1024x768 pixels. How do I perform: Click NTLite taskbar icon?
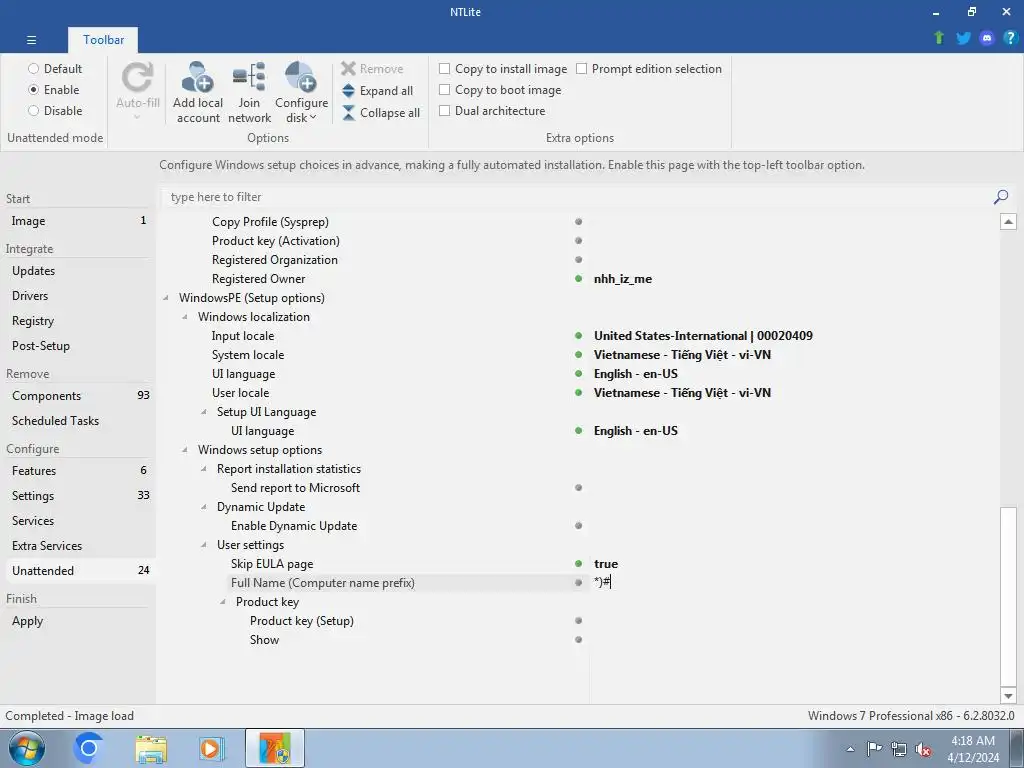tap(275, 748)
